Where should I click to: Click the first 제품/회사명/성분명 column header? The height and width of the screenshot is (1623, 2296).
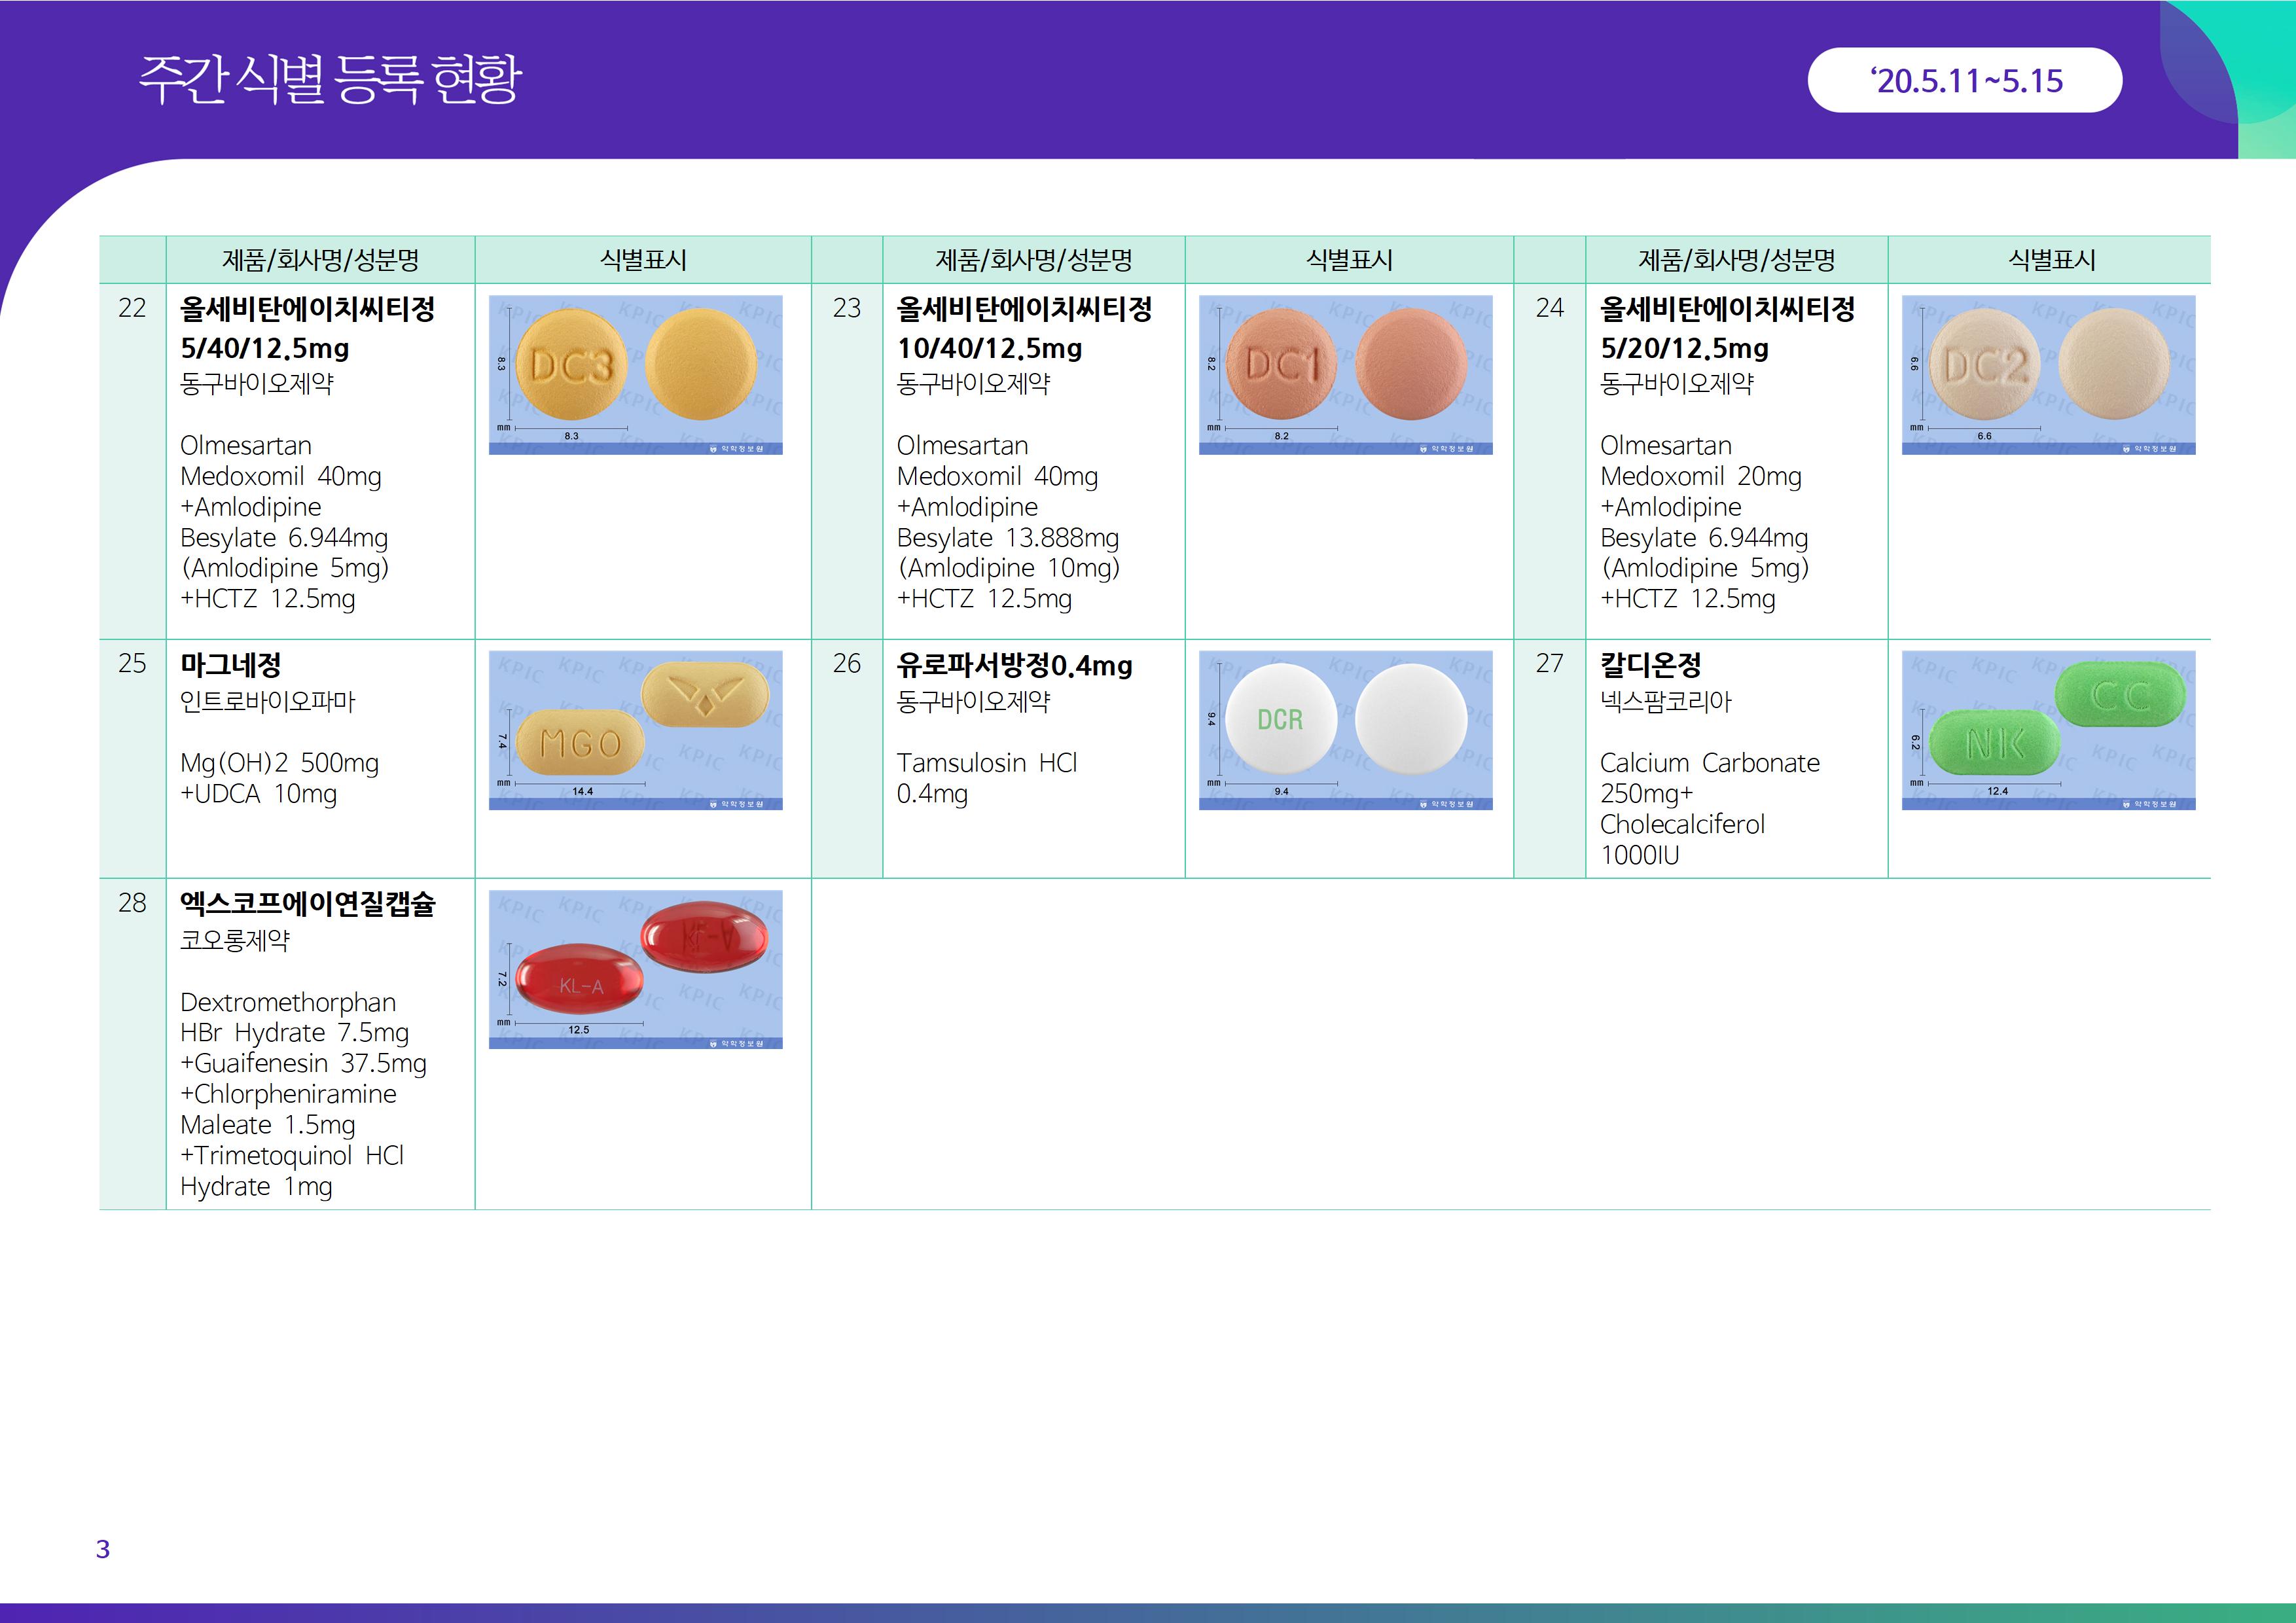[x=320, y=260]
